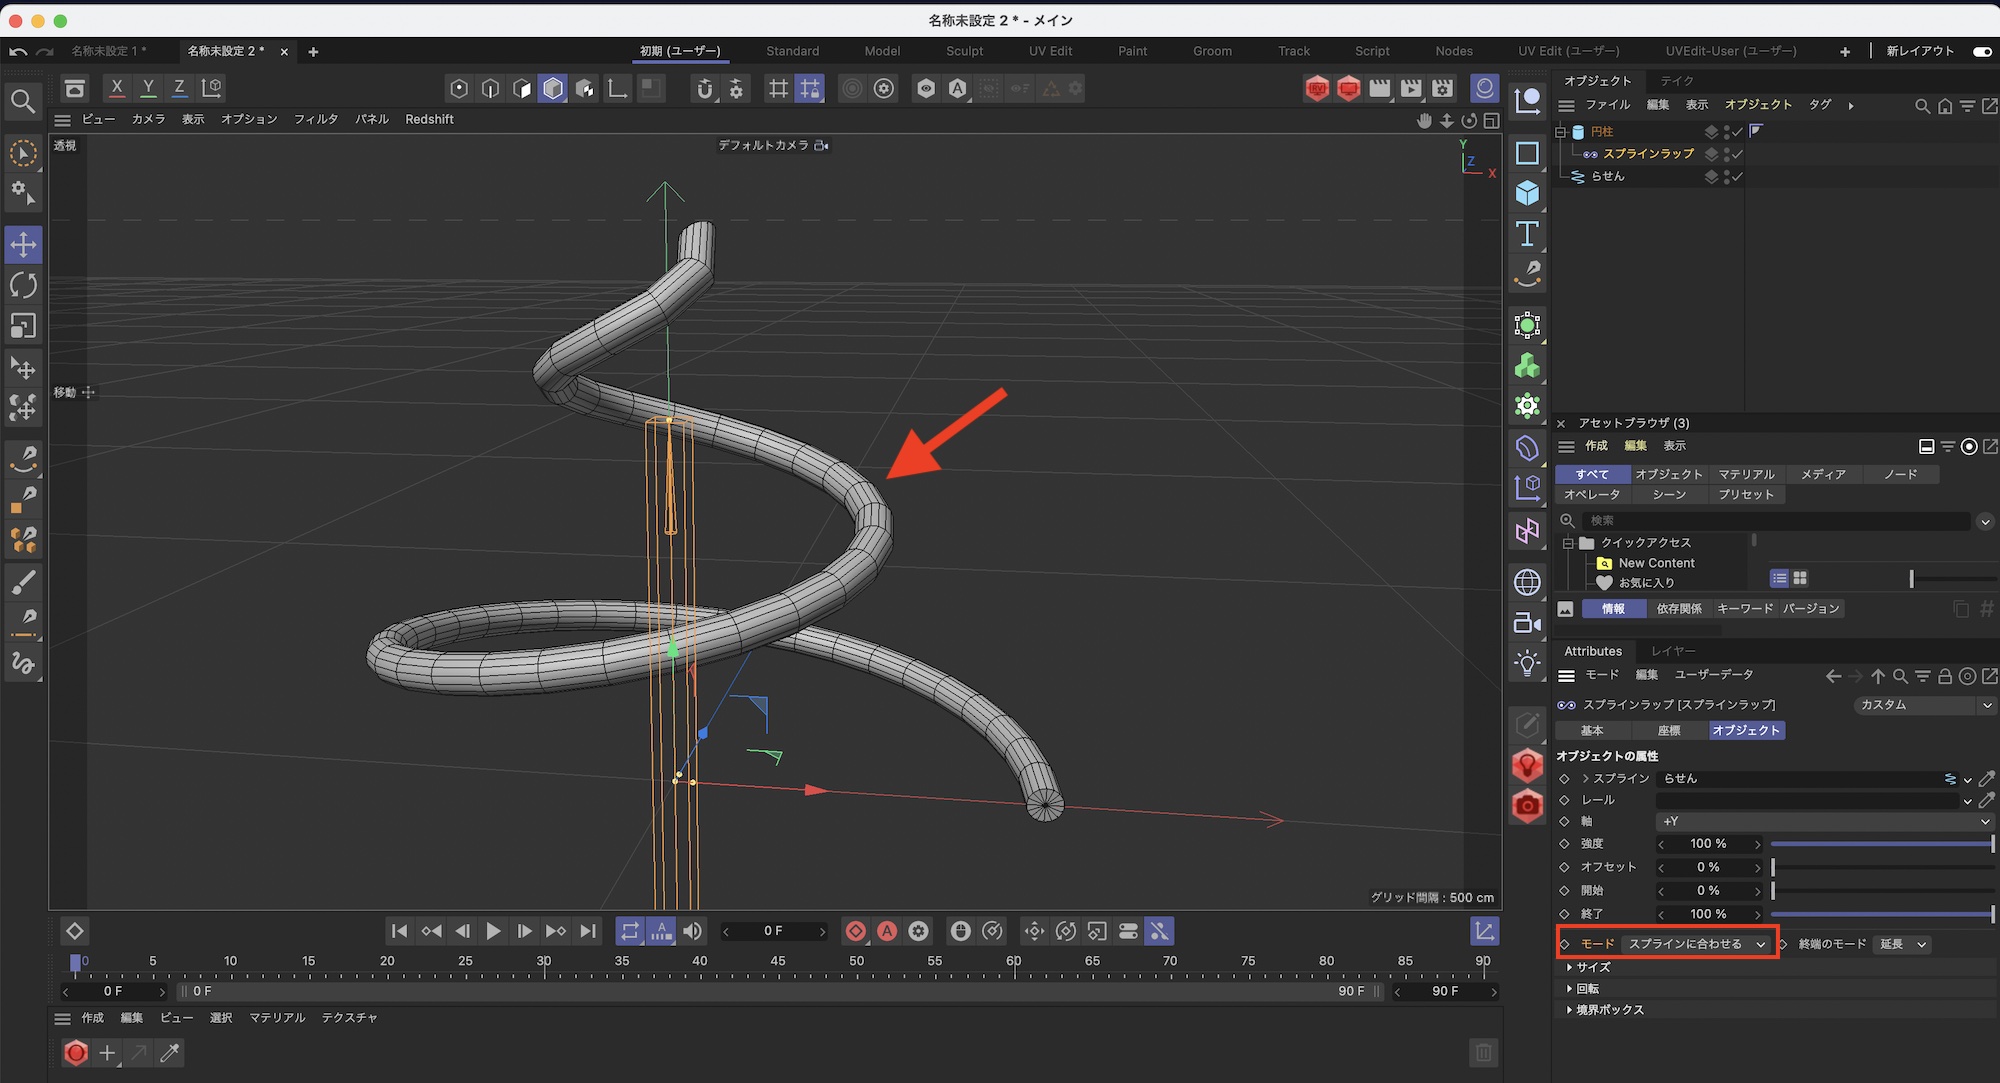Select the Scale tool
Viewport: 2000px width, 1083px height.
click(x=23, y=326)
